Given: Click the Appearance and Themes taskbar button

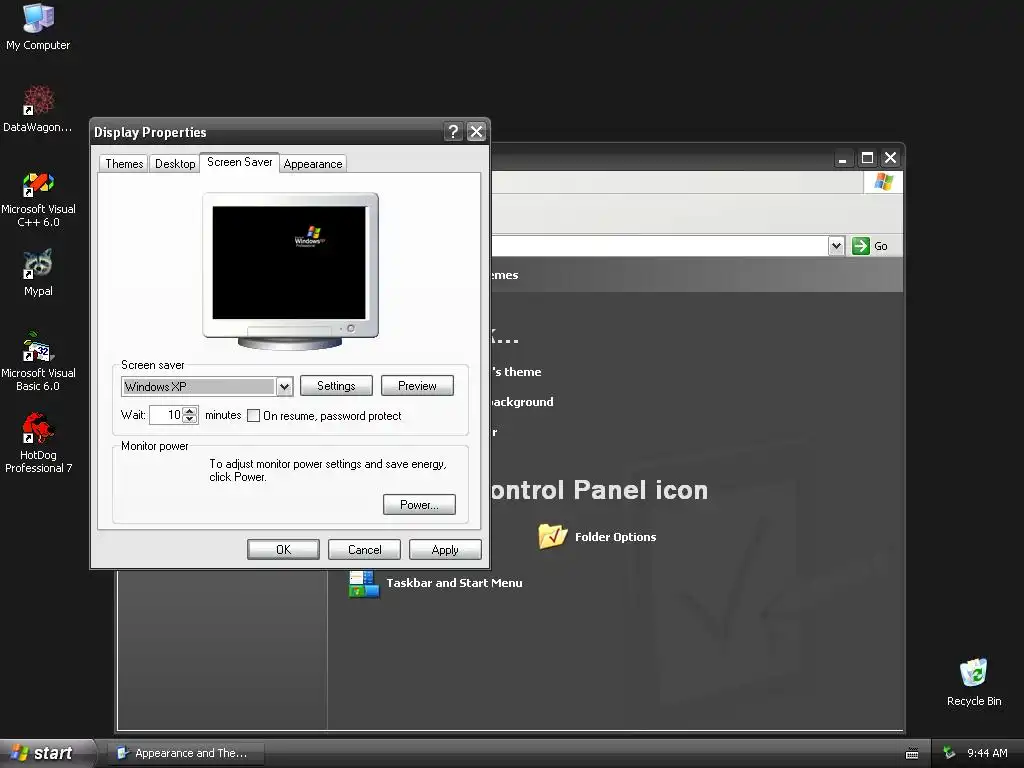Looking at the screenshot, I should click(186, 753).
